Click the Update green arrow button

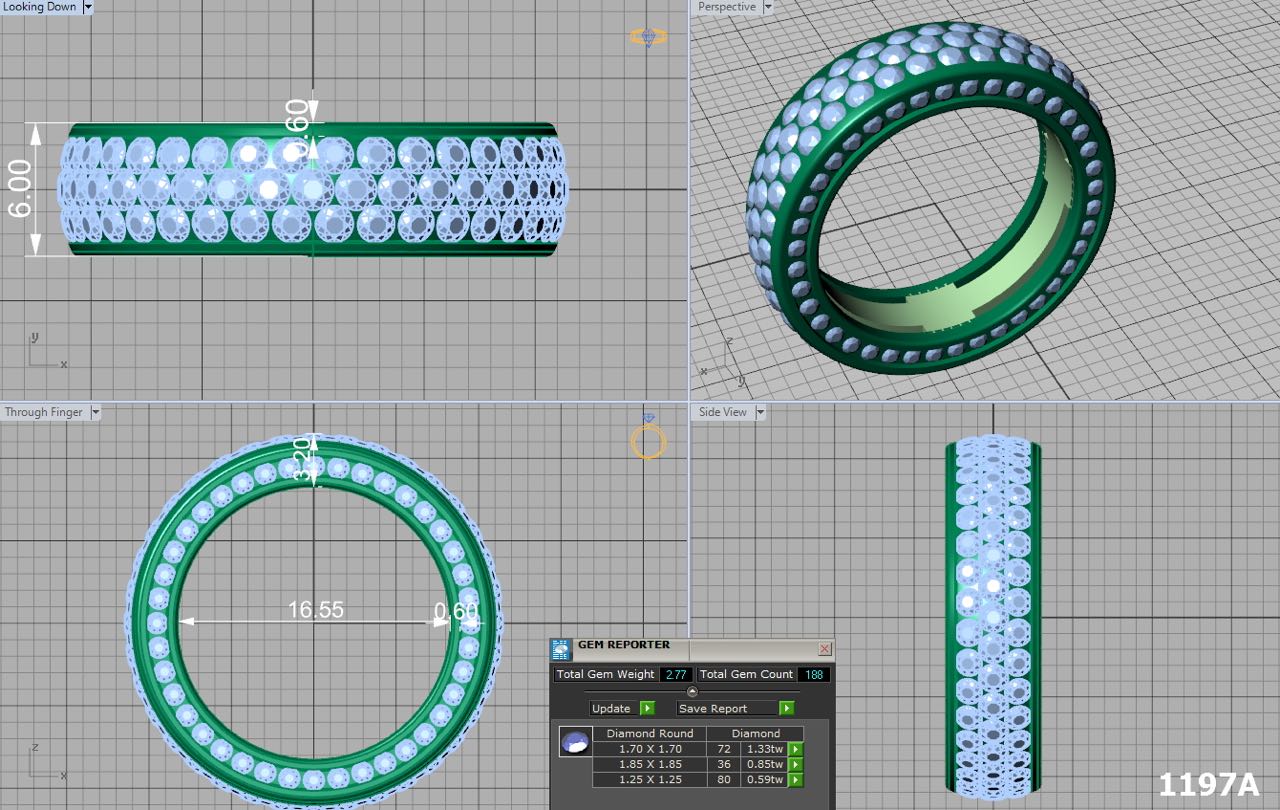647,708
